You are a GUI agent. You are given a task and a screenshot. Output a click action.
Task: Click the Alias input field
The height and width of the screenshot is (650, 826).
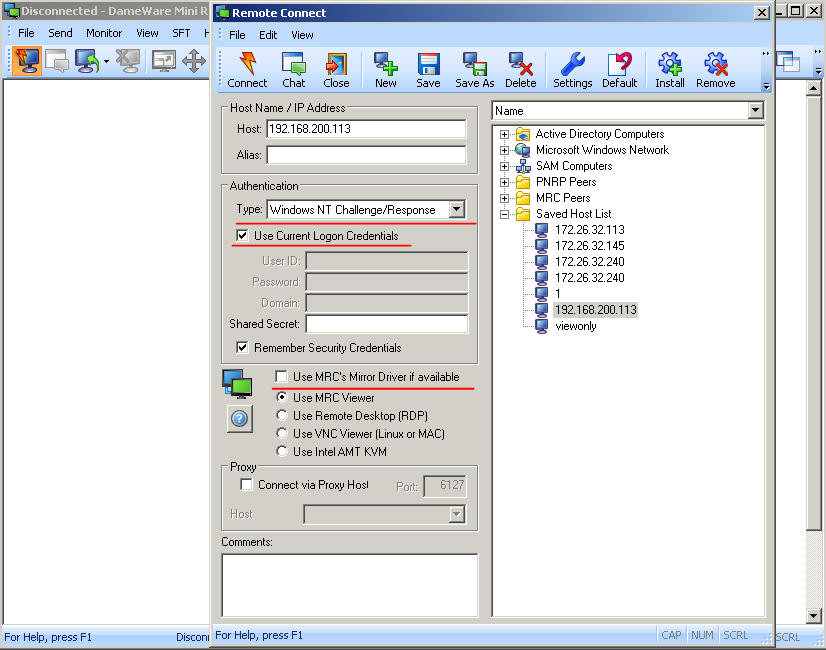(x=366, y=155)
